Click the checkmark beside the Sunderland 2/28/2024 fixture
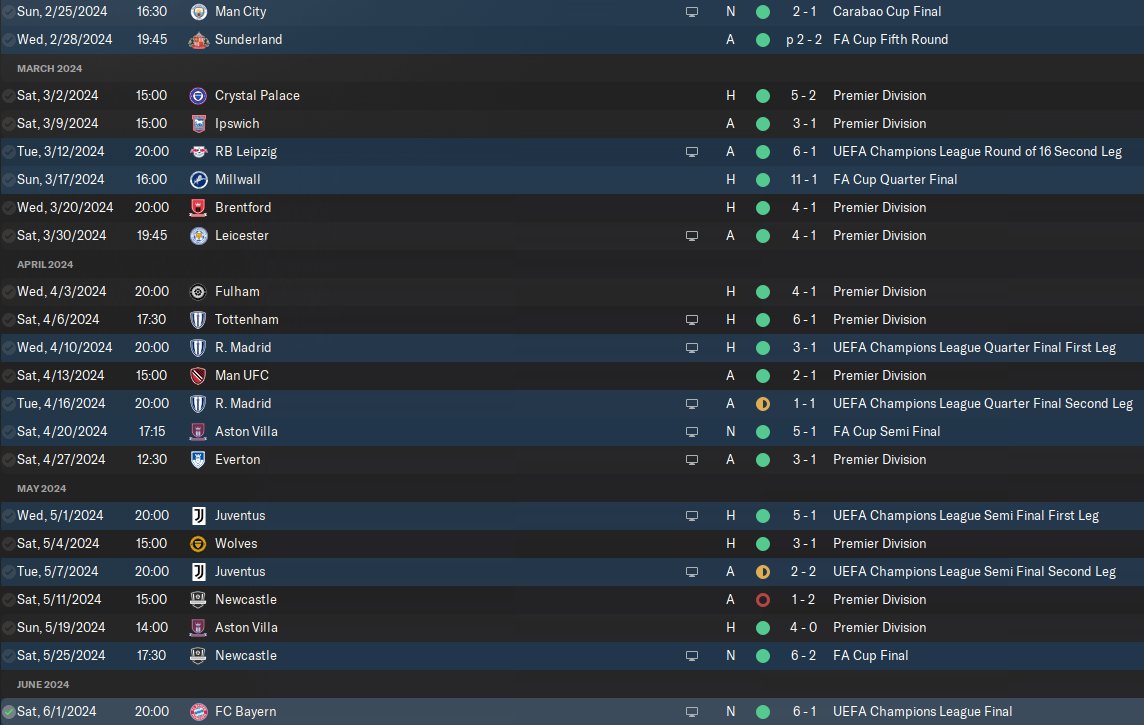This screenshot has width=1144, height=725. [x=9, y=40]
